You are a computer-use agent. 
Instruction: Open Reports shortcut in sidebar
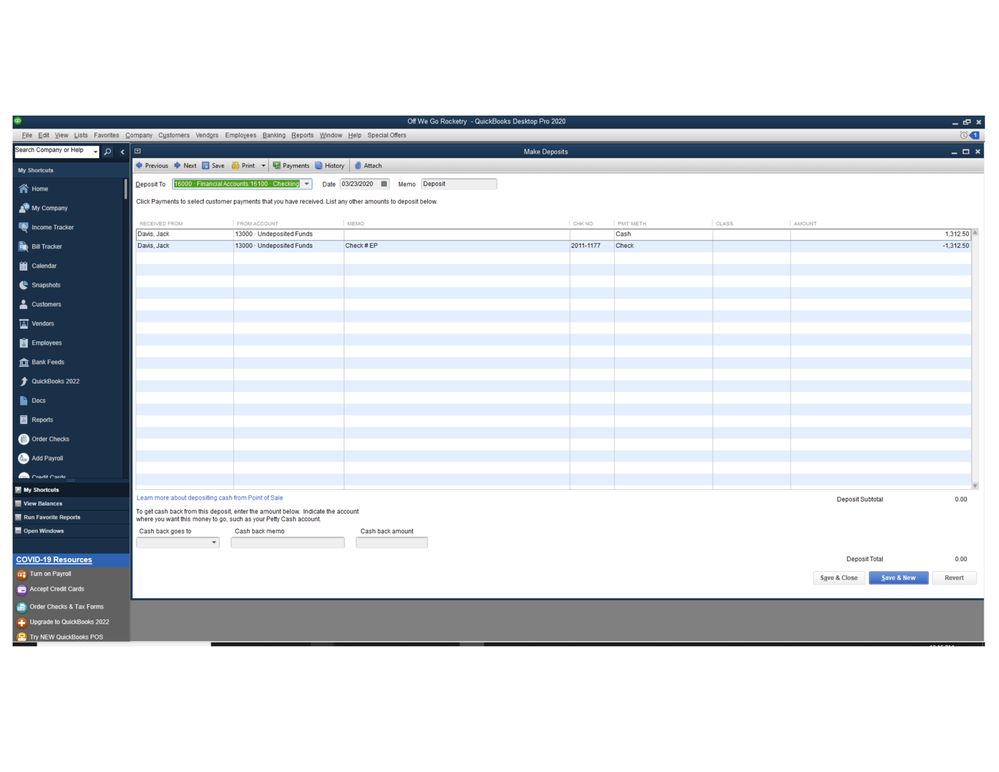coord(36,420)
